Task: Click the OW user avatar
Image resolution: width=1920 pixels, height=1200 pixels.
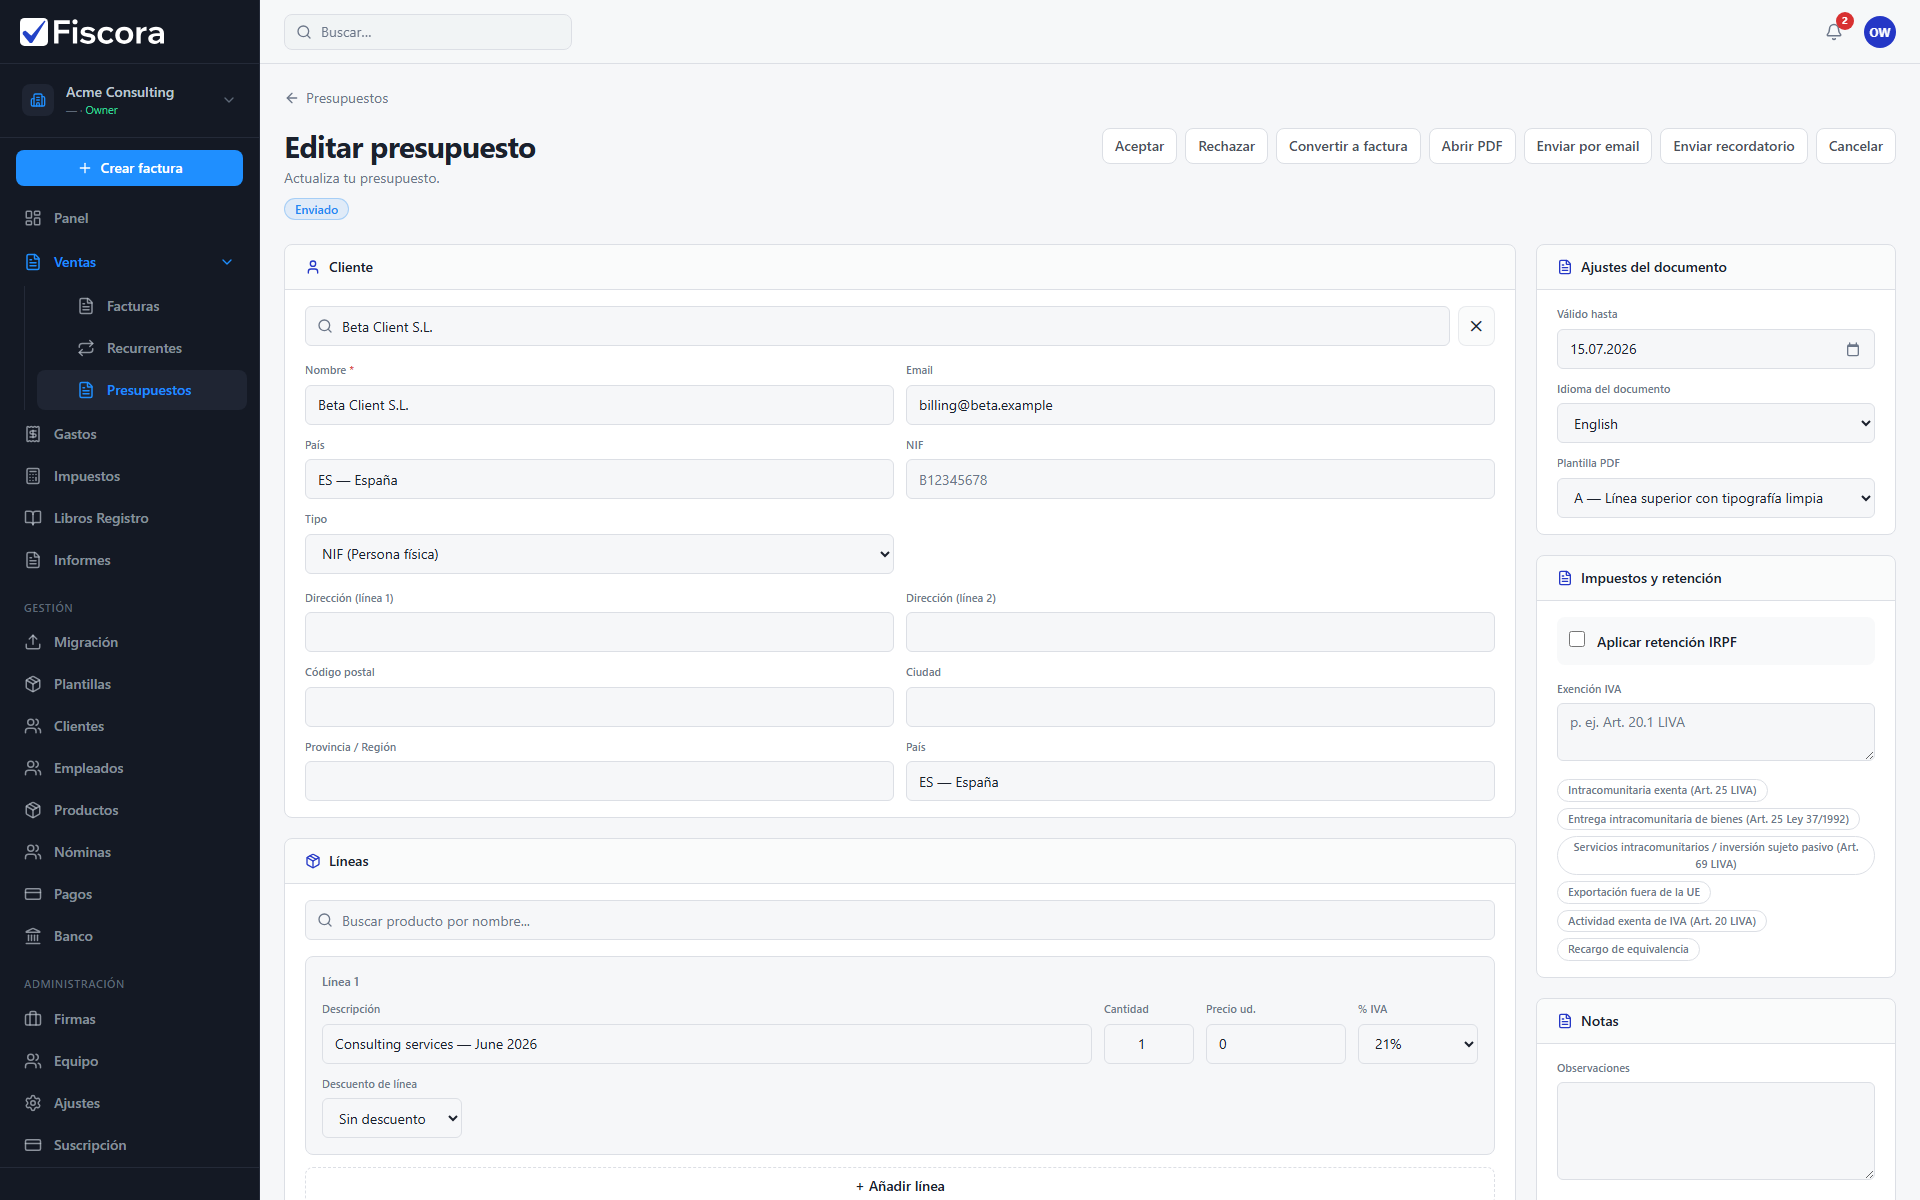Action: pyautogui.click(x=1880, y=32)
